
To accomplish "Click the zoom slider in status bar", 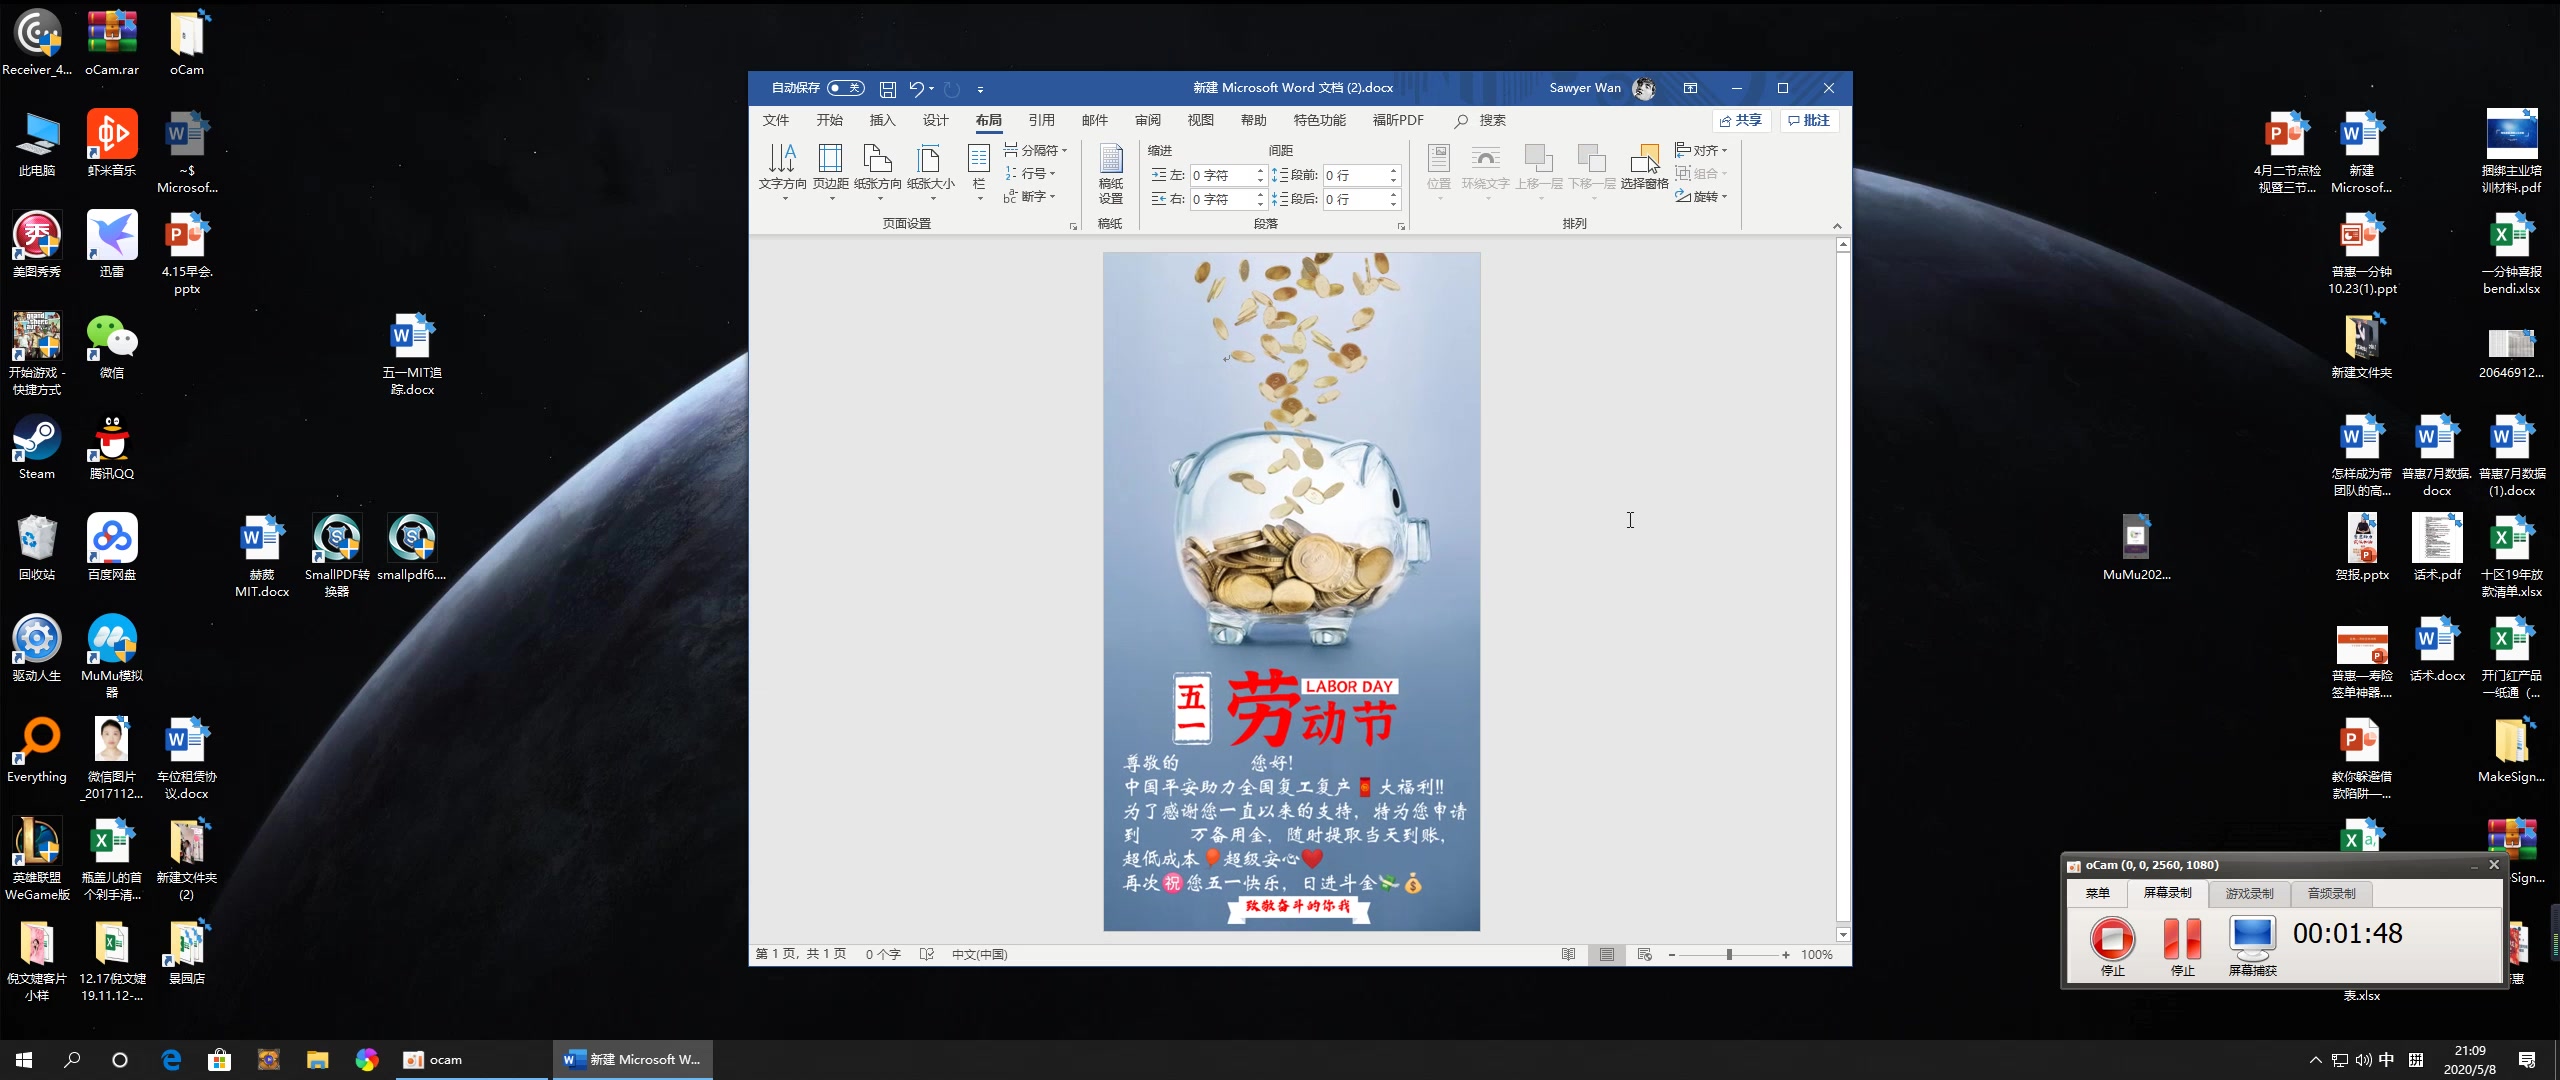I will click(1728, 954).
